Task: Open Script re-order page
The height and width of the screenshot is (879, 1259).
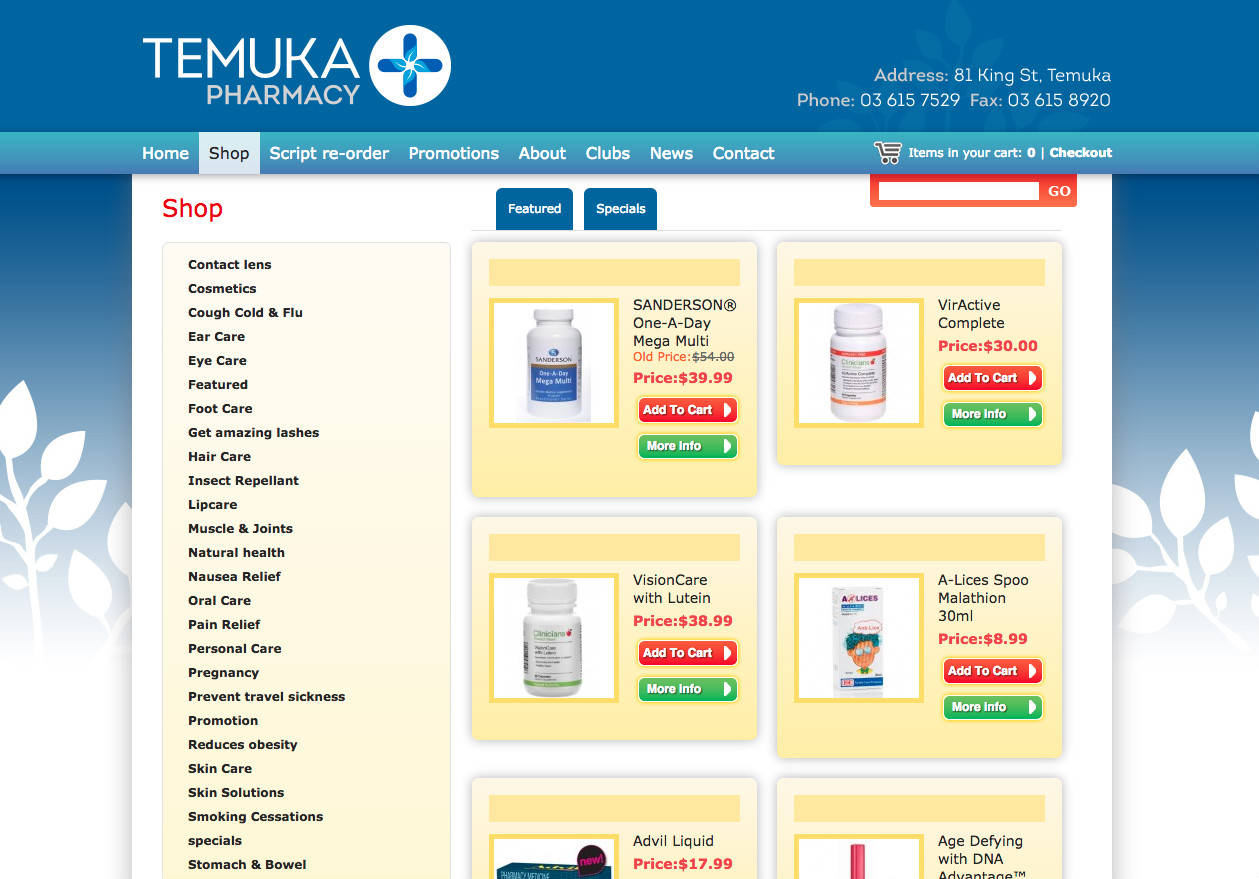Action: [329, 153]
